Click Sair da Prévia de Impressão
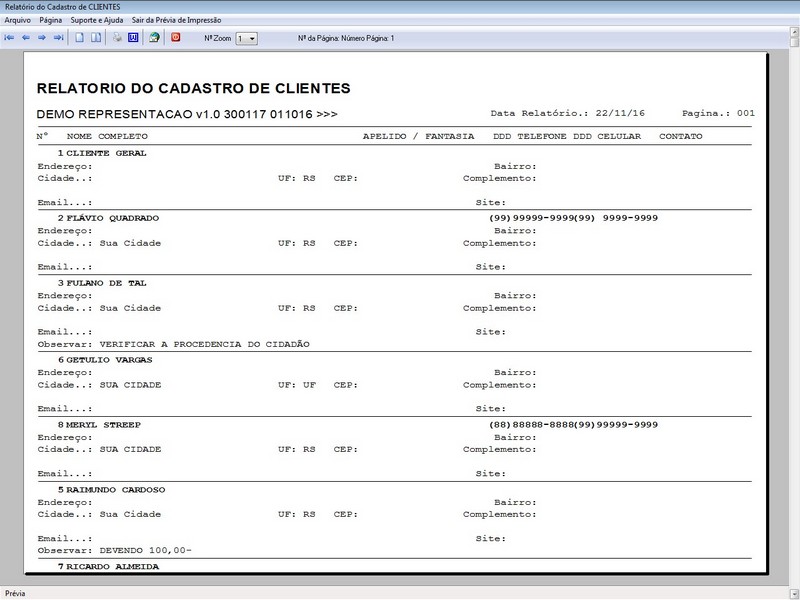The image size is (800, 600). point(177,20)
